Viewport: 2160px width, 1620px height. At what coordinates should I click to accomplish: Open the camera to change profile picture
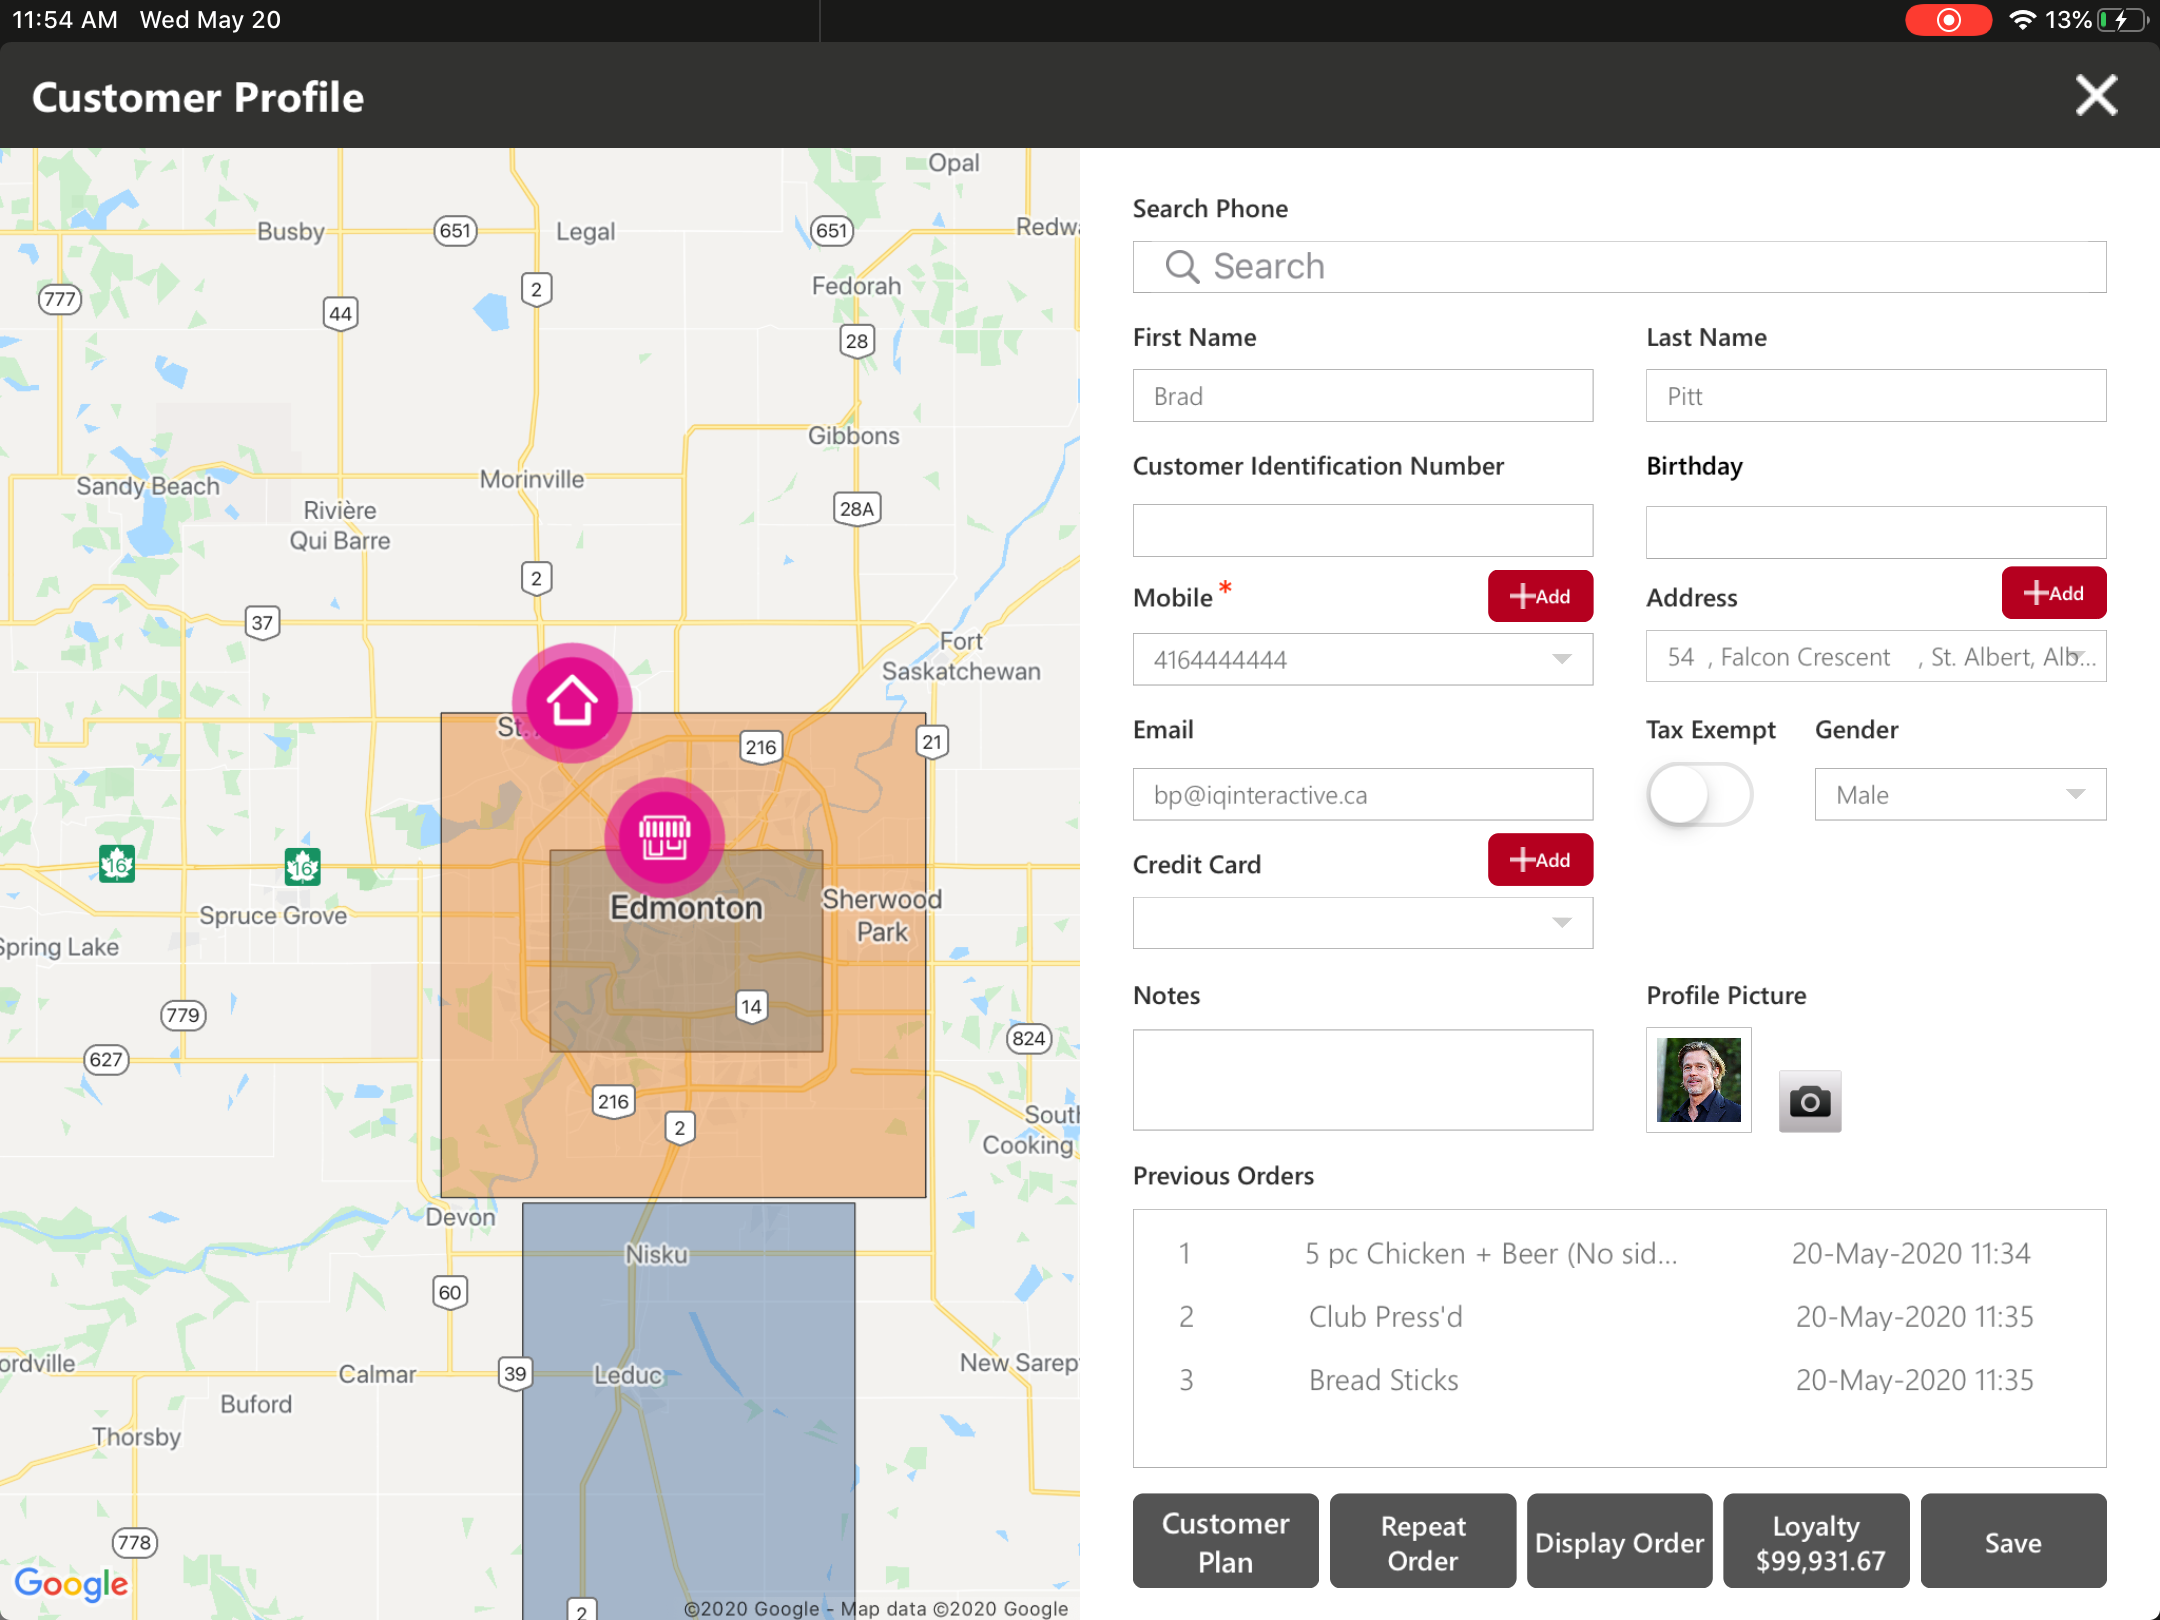pos(1809,1101)
